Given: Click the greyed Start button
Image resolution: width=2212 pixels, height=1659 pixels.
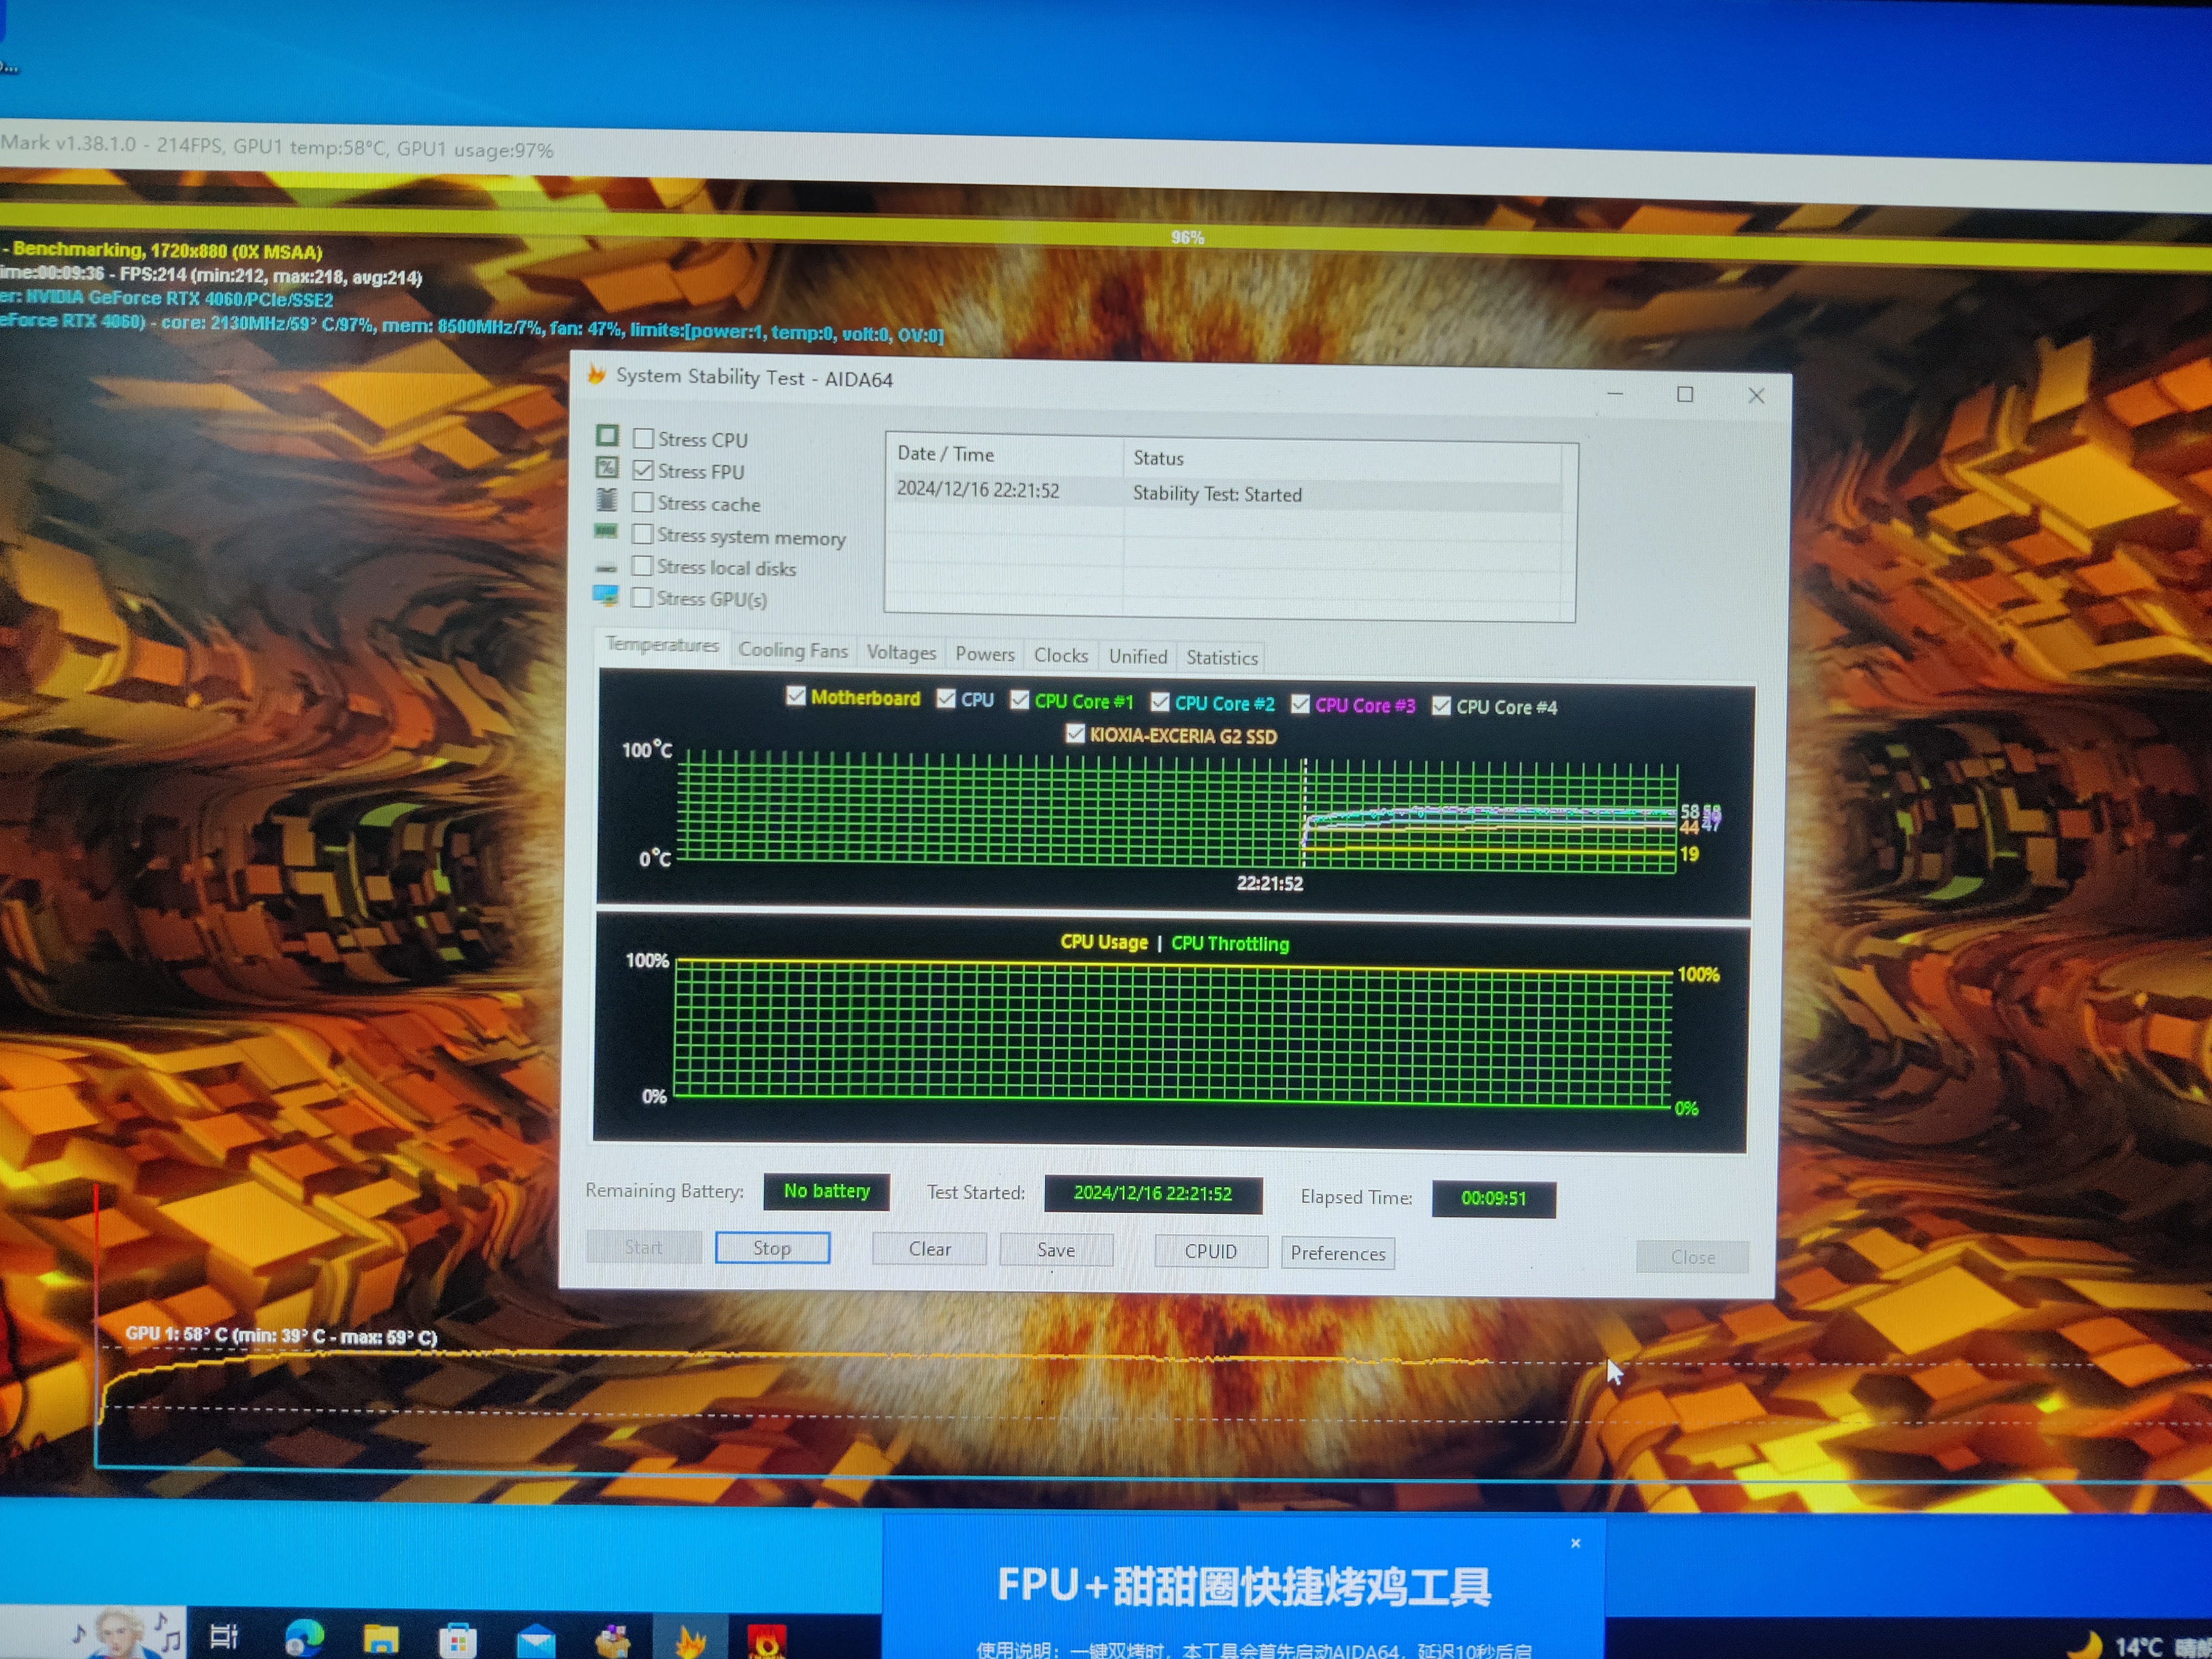Looking at the screenshot, I should click(643, 1247).
